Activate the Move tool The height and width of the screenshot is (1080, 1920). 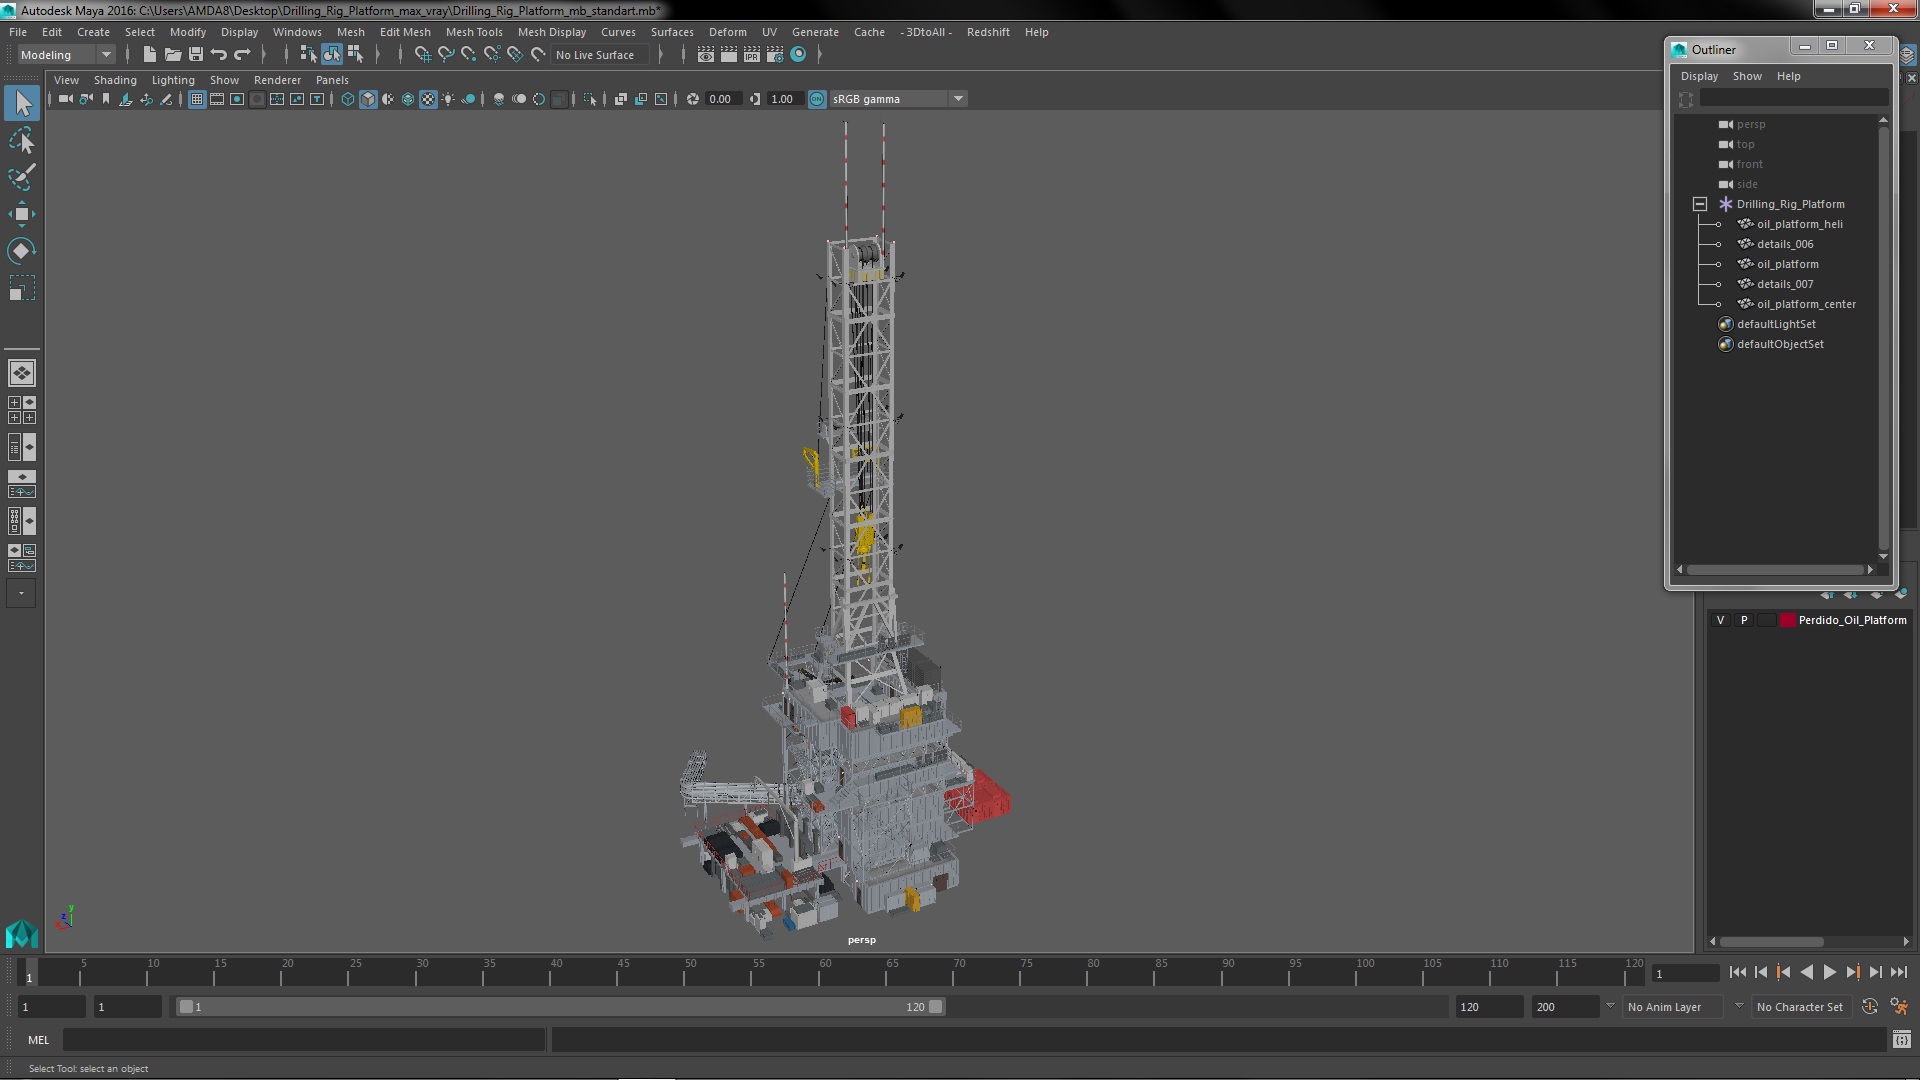22,214
